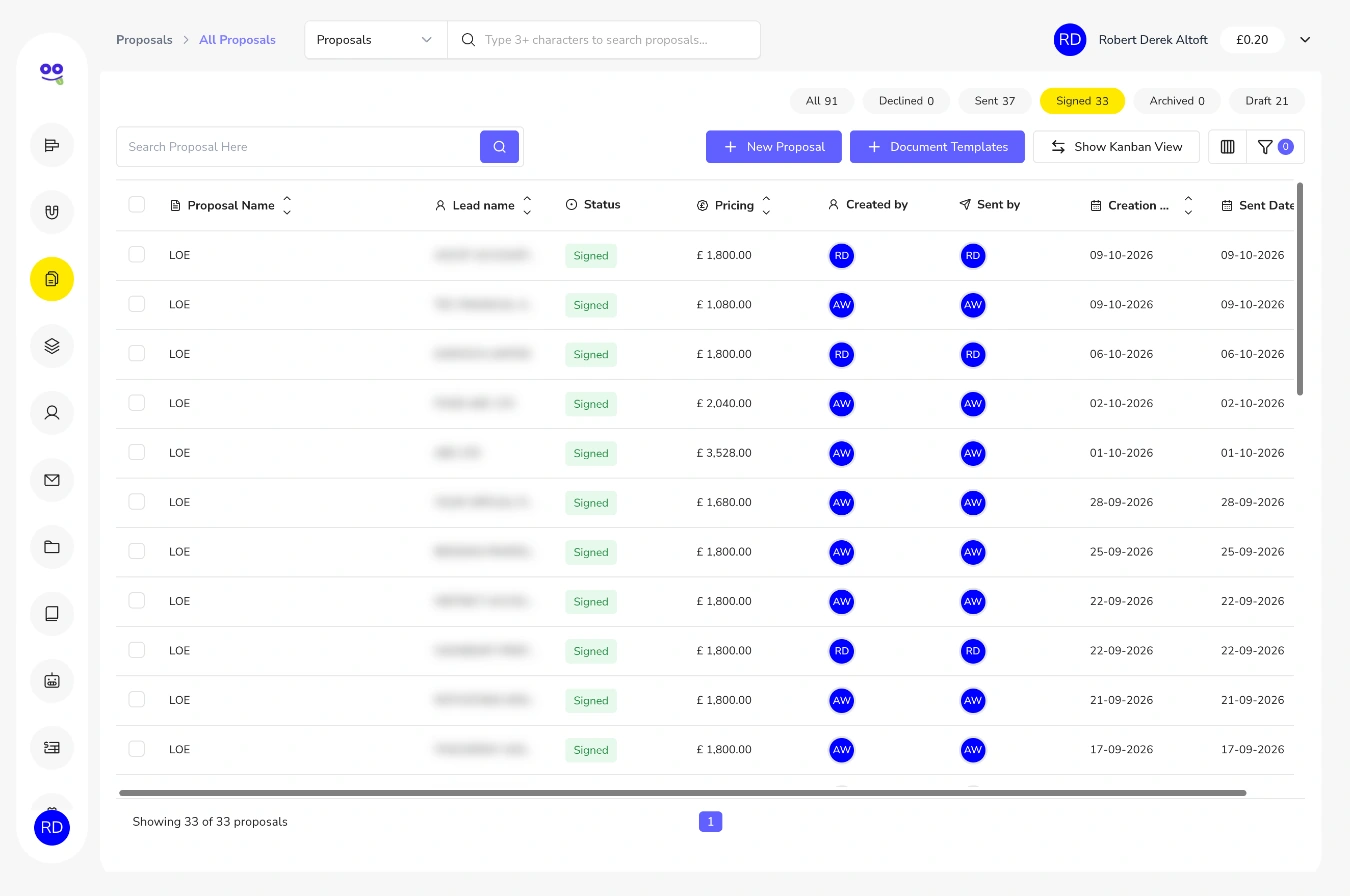
Task: Tick the checkbox for the 25-09-2026 row
Action: 137,551
